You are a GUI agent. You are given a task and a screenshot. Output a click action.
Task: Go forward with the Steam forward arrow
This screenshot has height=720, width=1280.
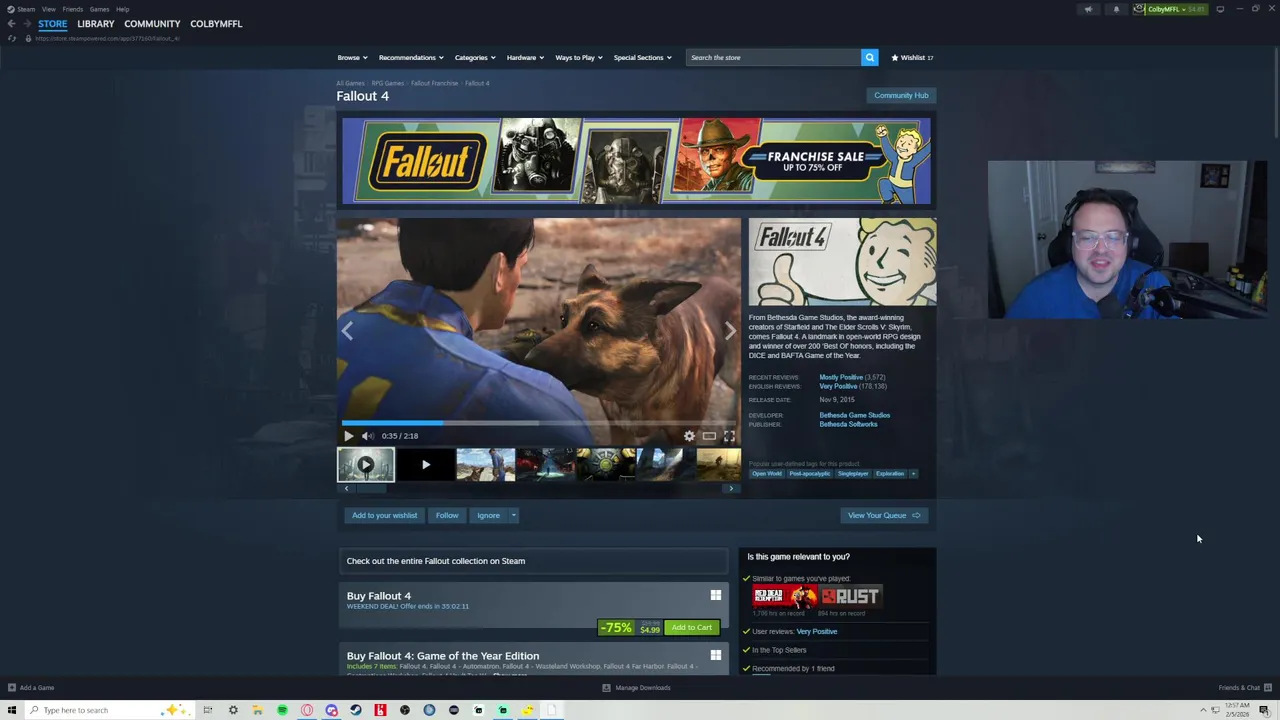tap(26, 23)
